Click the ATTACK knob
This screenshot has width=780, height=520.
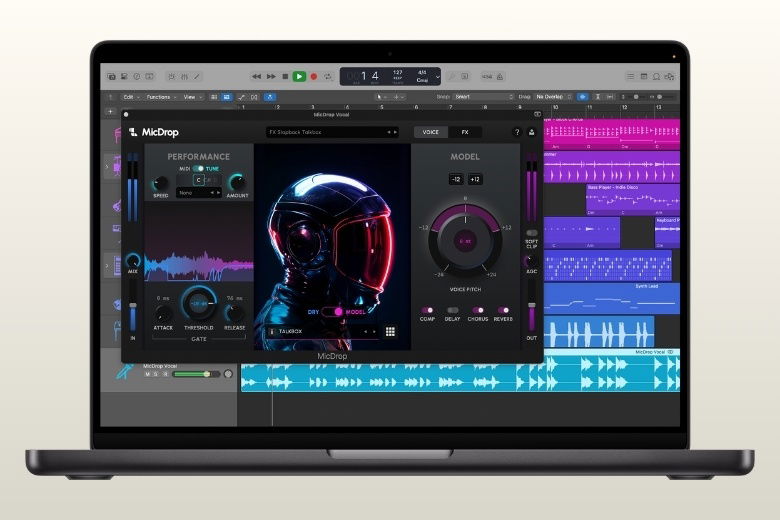coord(163,314)
